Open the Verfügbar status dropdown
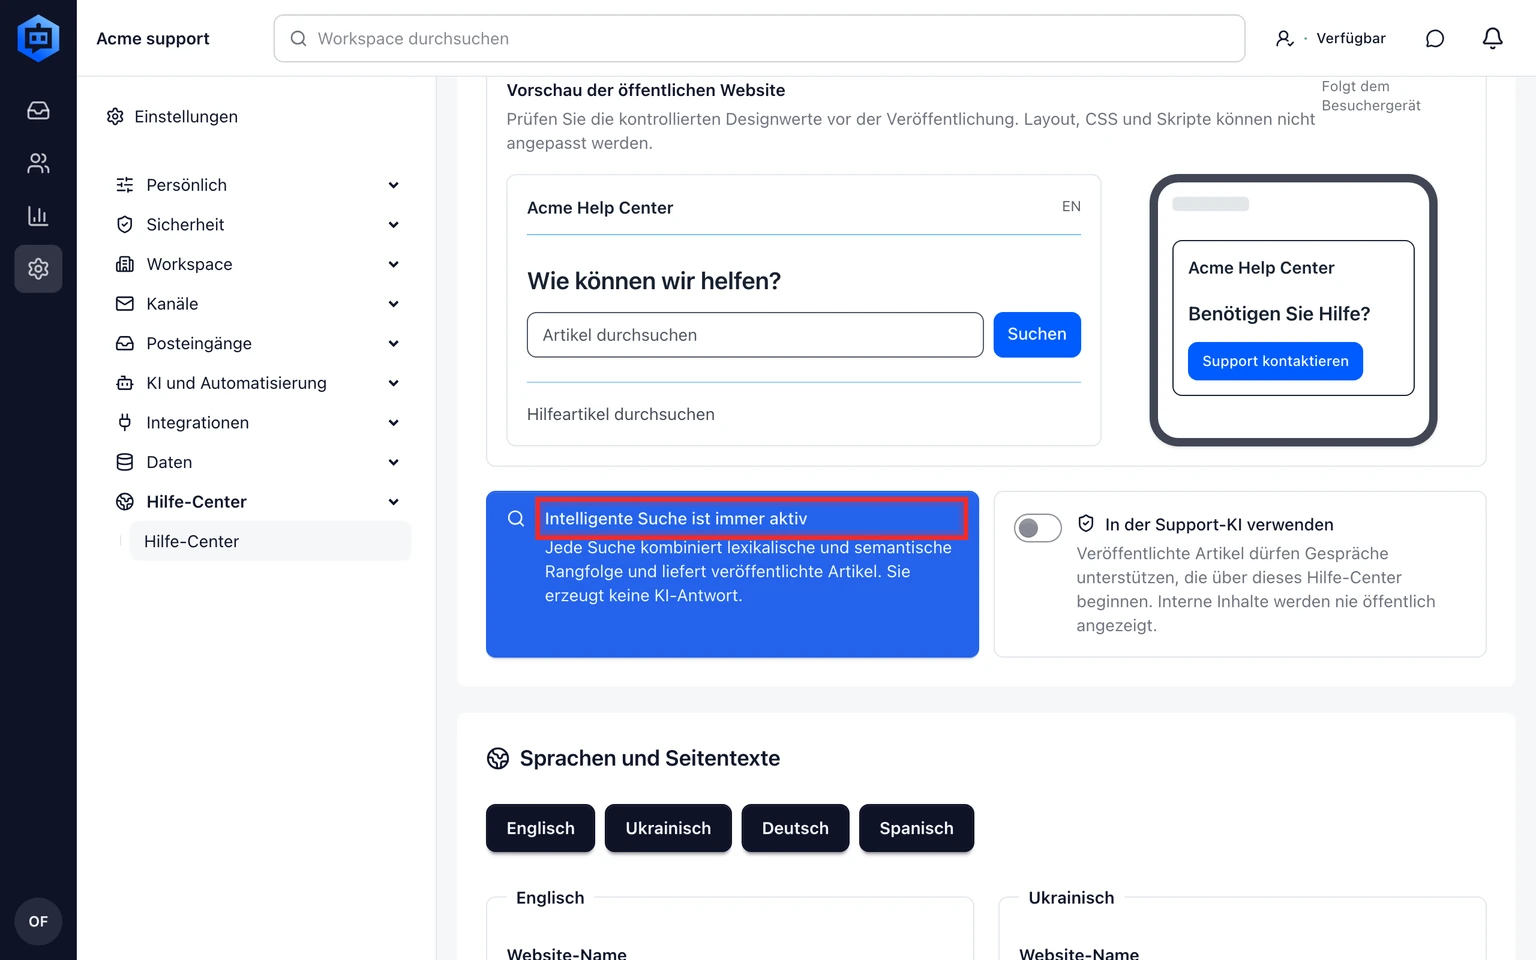This screenshot has height=960, width=1536. tap(1331, 38)
